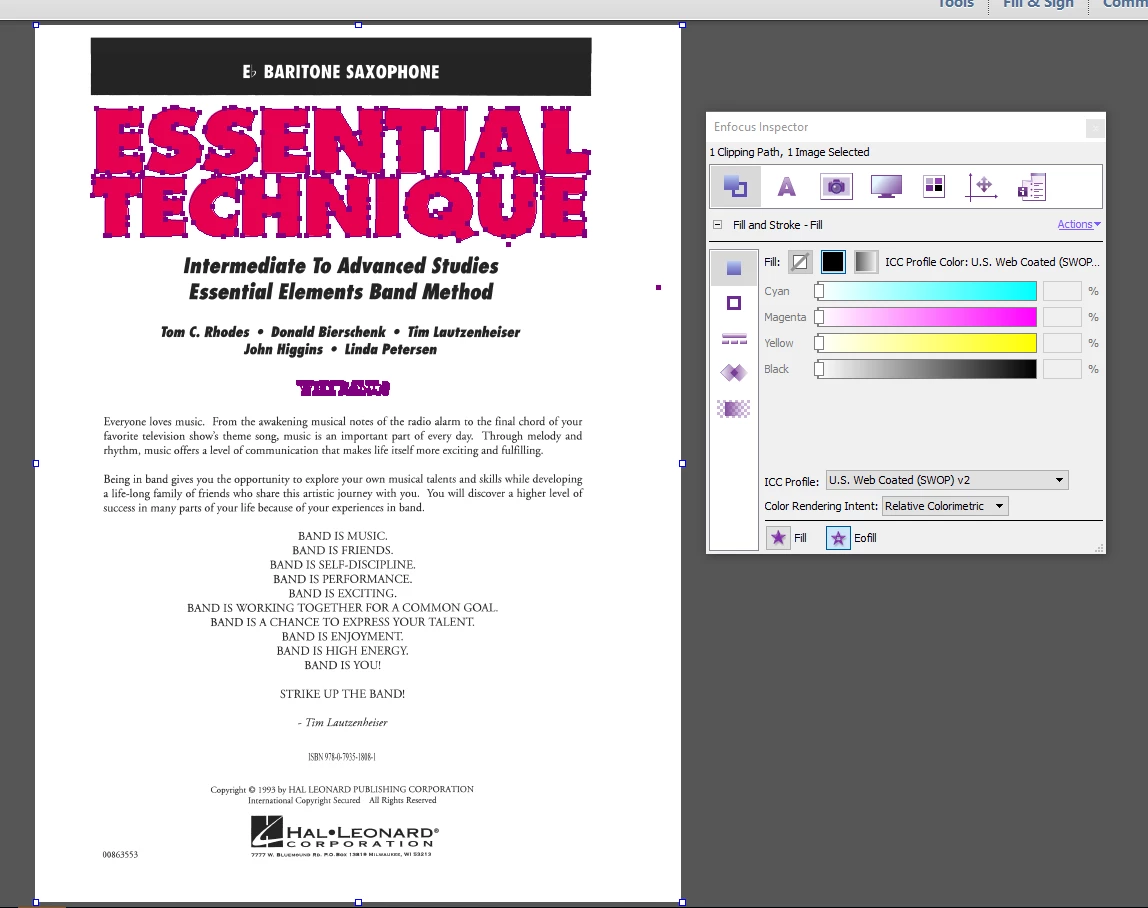Open the Color Rendering Intent dropdown
The image size is (1148, 908).
pyautogui.click(x=944, y=506)
